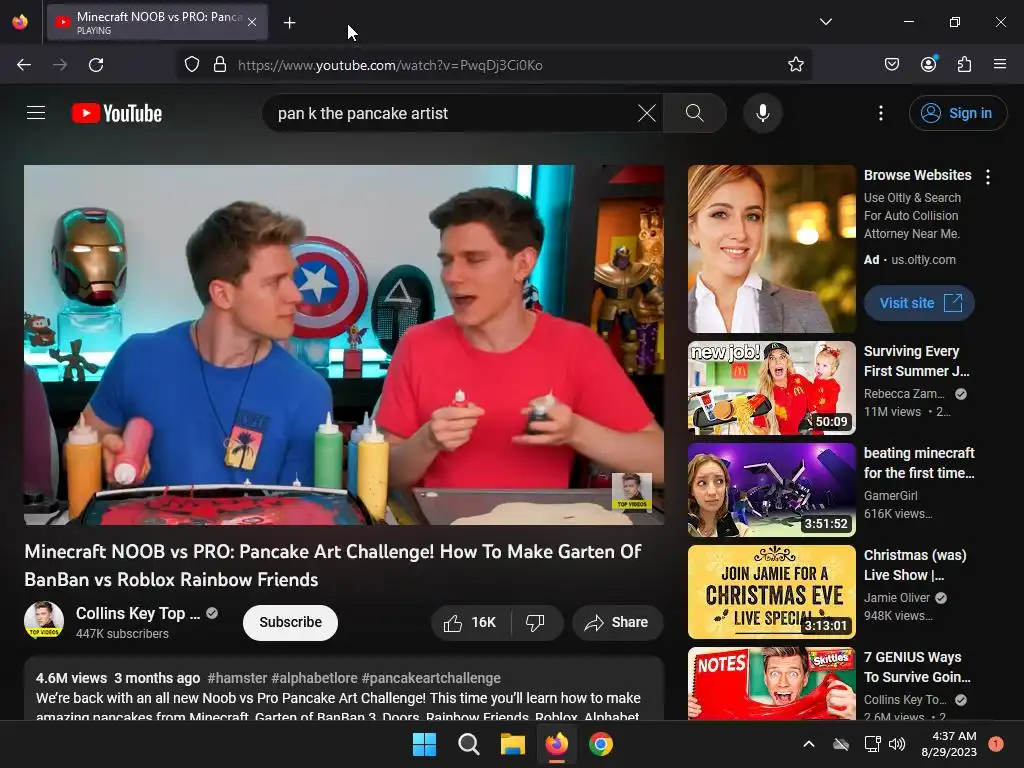Open GamerGirl channel name
Image resolution: width=1024 pixels, height=768 pixels.
[891, 496]
